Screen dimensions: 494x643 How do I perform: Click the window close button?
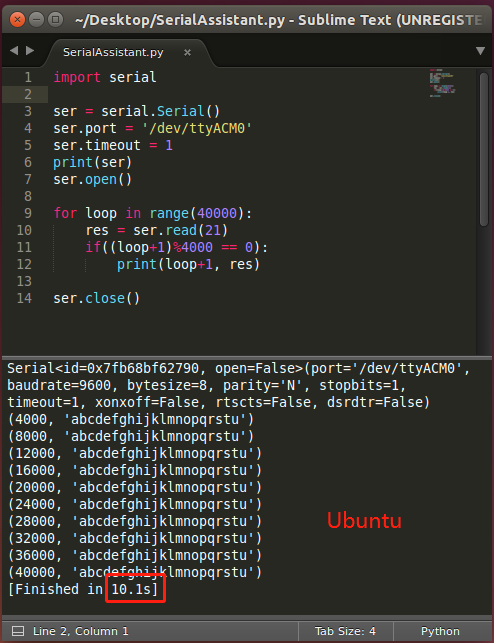(x=17, y=19)
